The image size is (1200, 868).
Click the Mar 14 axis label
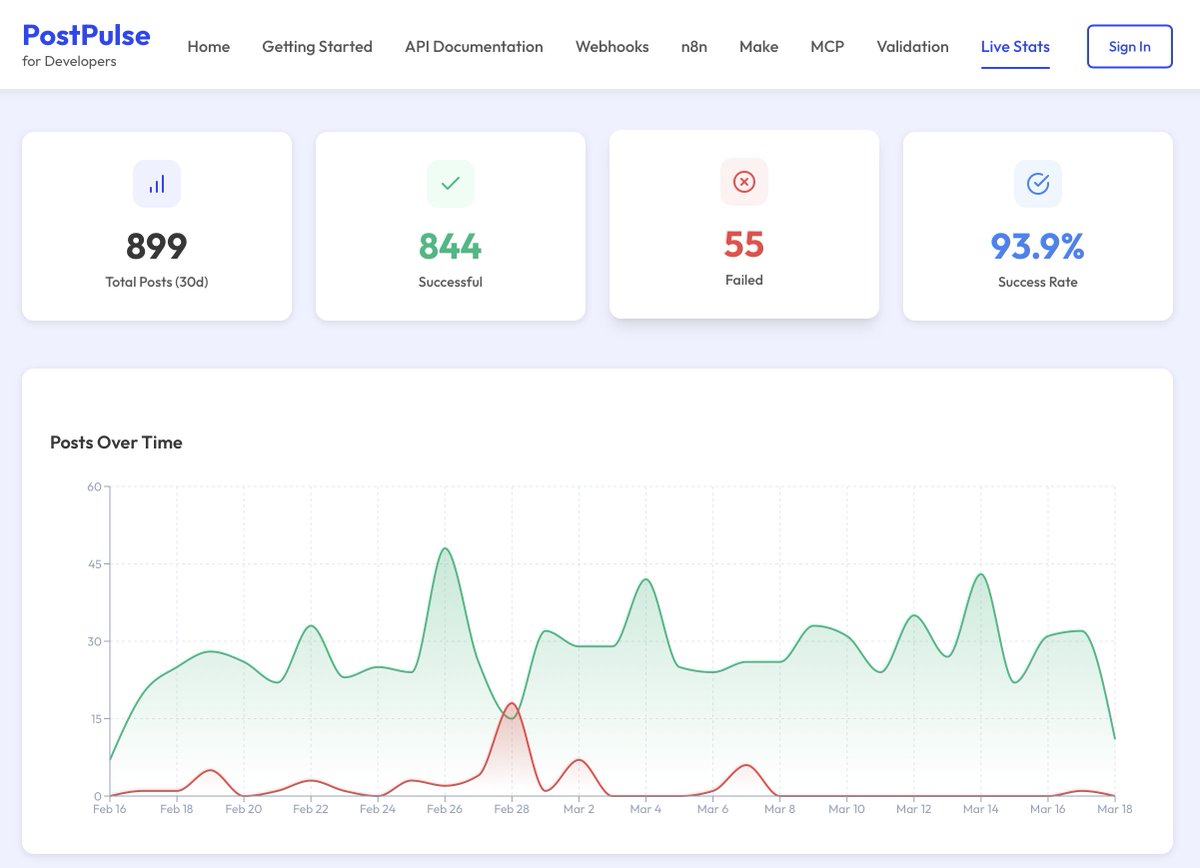[x=981, y=809]
